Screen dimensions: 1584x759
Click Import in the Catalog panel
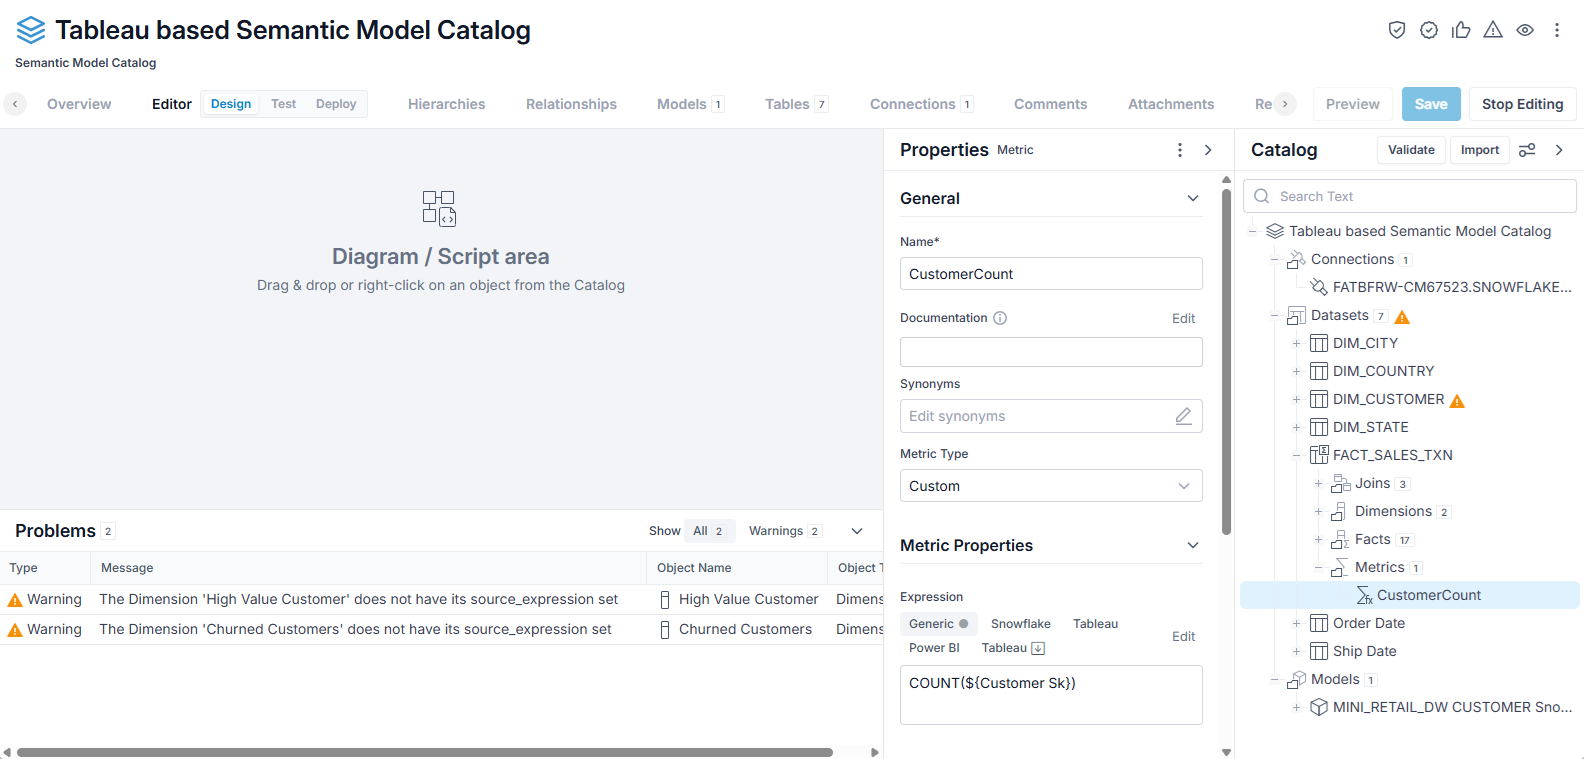(x=1480, y=150)
